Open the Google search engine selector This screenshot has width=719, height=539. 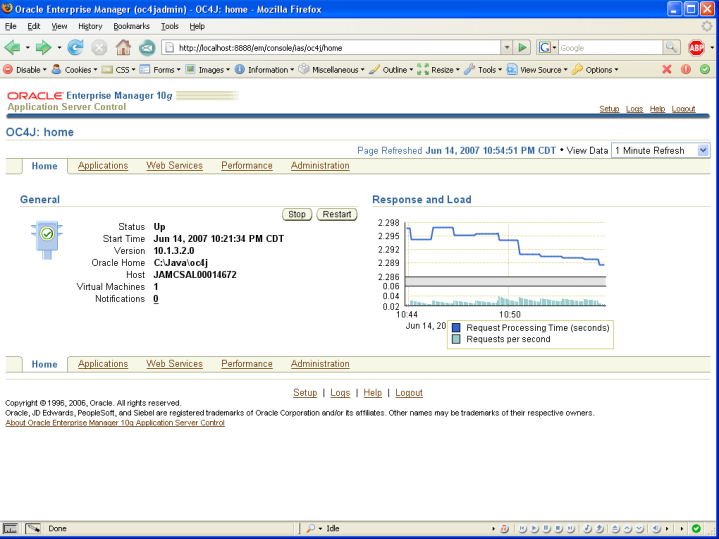[547, 47]
